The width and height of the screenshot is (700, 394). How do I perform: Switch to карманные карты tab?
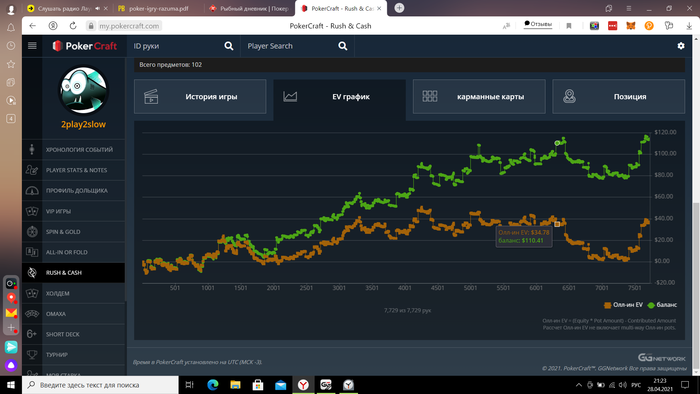point(479,96)
